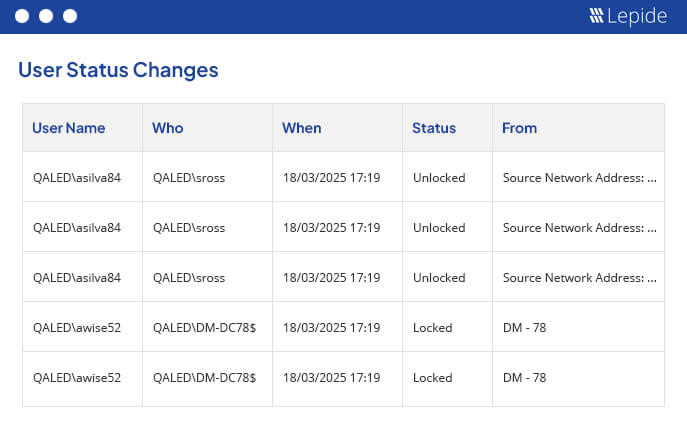687x424 pixels.
Task: Expand third row's truncated Source Network Address
Action: point(580,278)
